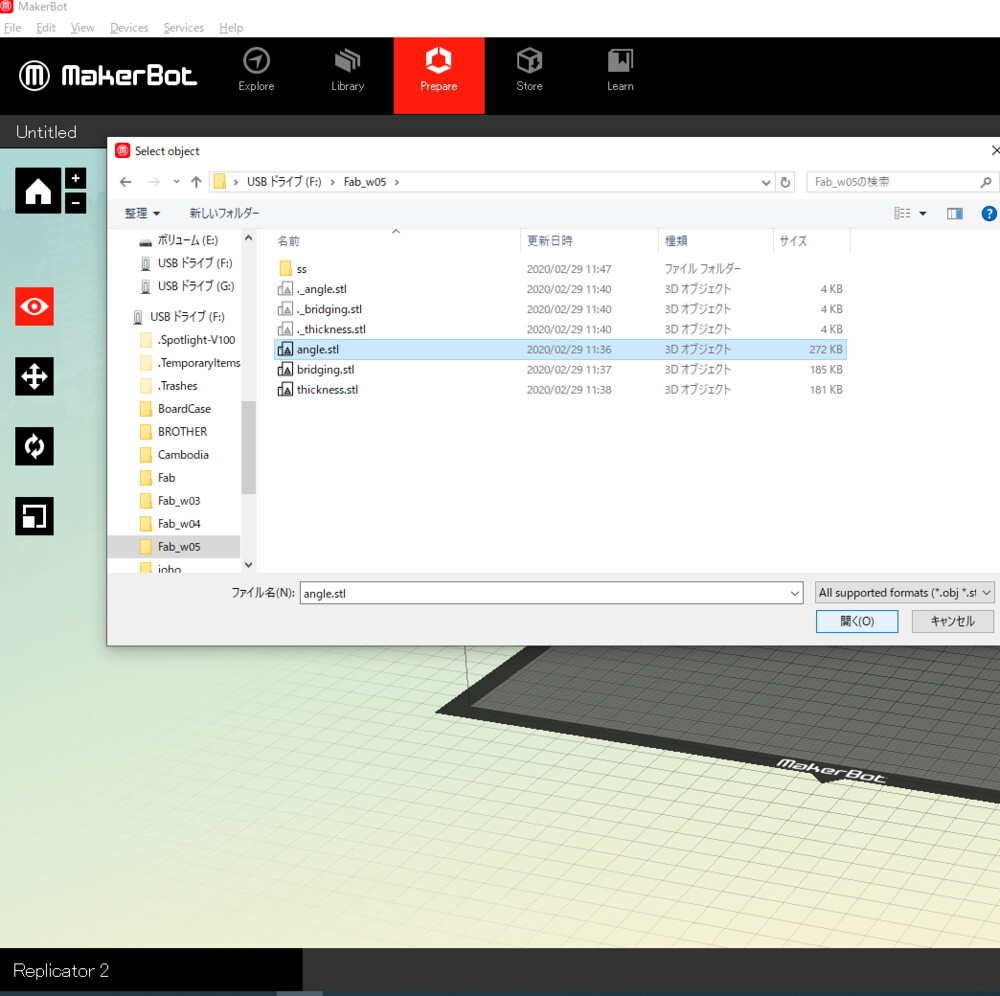Open the Services menu

184,28
